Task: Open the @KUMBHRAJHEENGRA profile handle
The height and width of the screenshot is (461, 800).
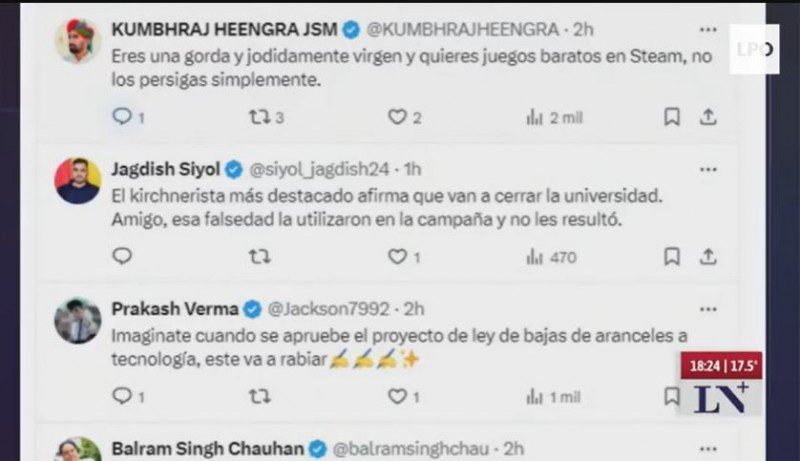Action: (x=463, y=30)
